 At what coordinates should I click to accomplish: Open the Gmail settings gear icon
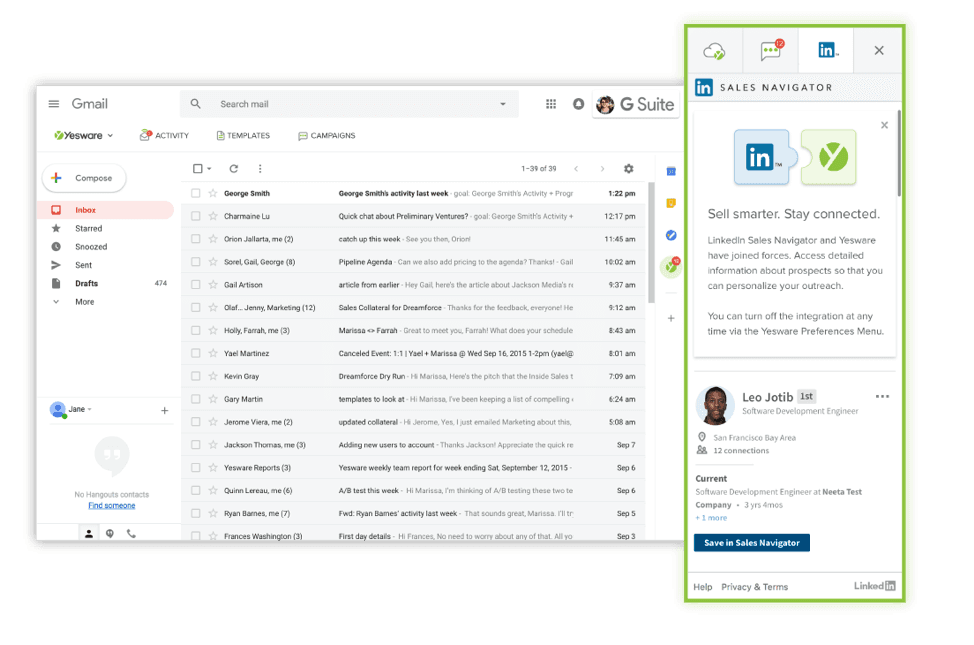[628, 169]
